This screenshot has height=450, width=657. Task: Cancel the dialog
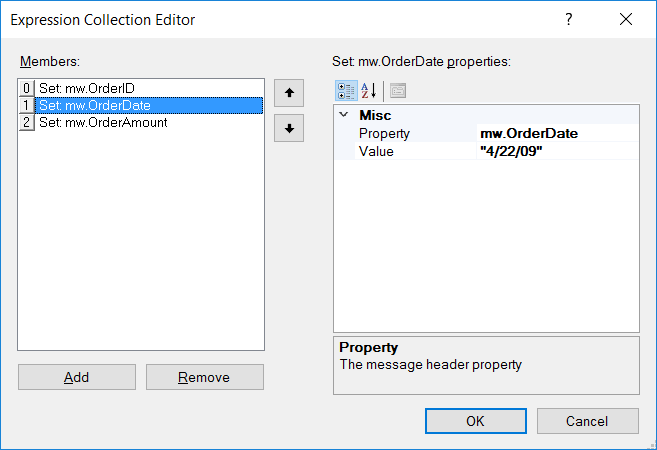(587, 421)
